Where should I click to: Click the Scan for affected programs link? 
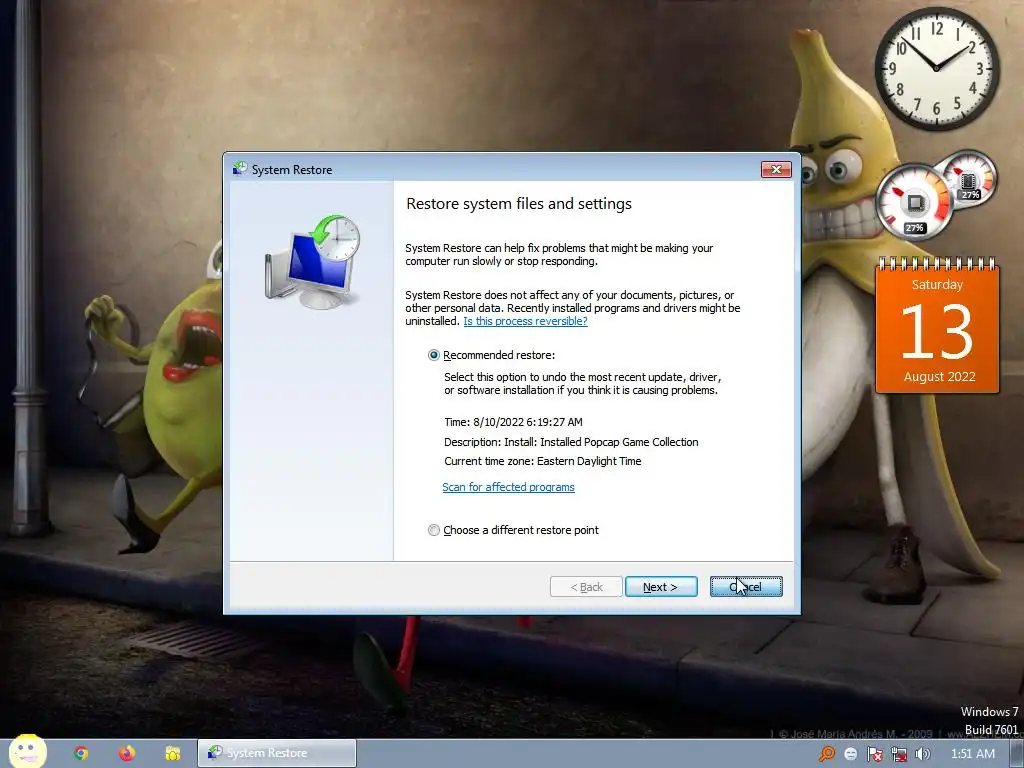click(x=508, y=487)
